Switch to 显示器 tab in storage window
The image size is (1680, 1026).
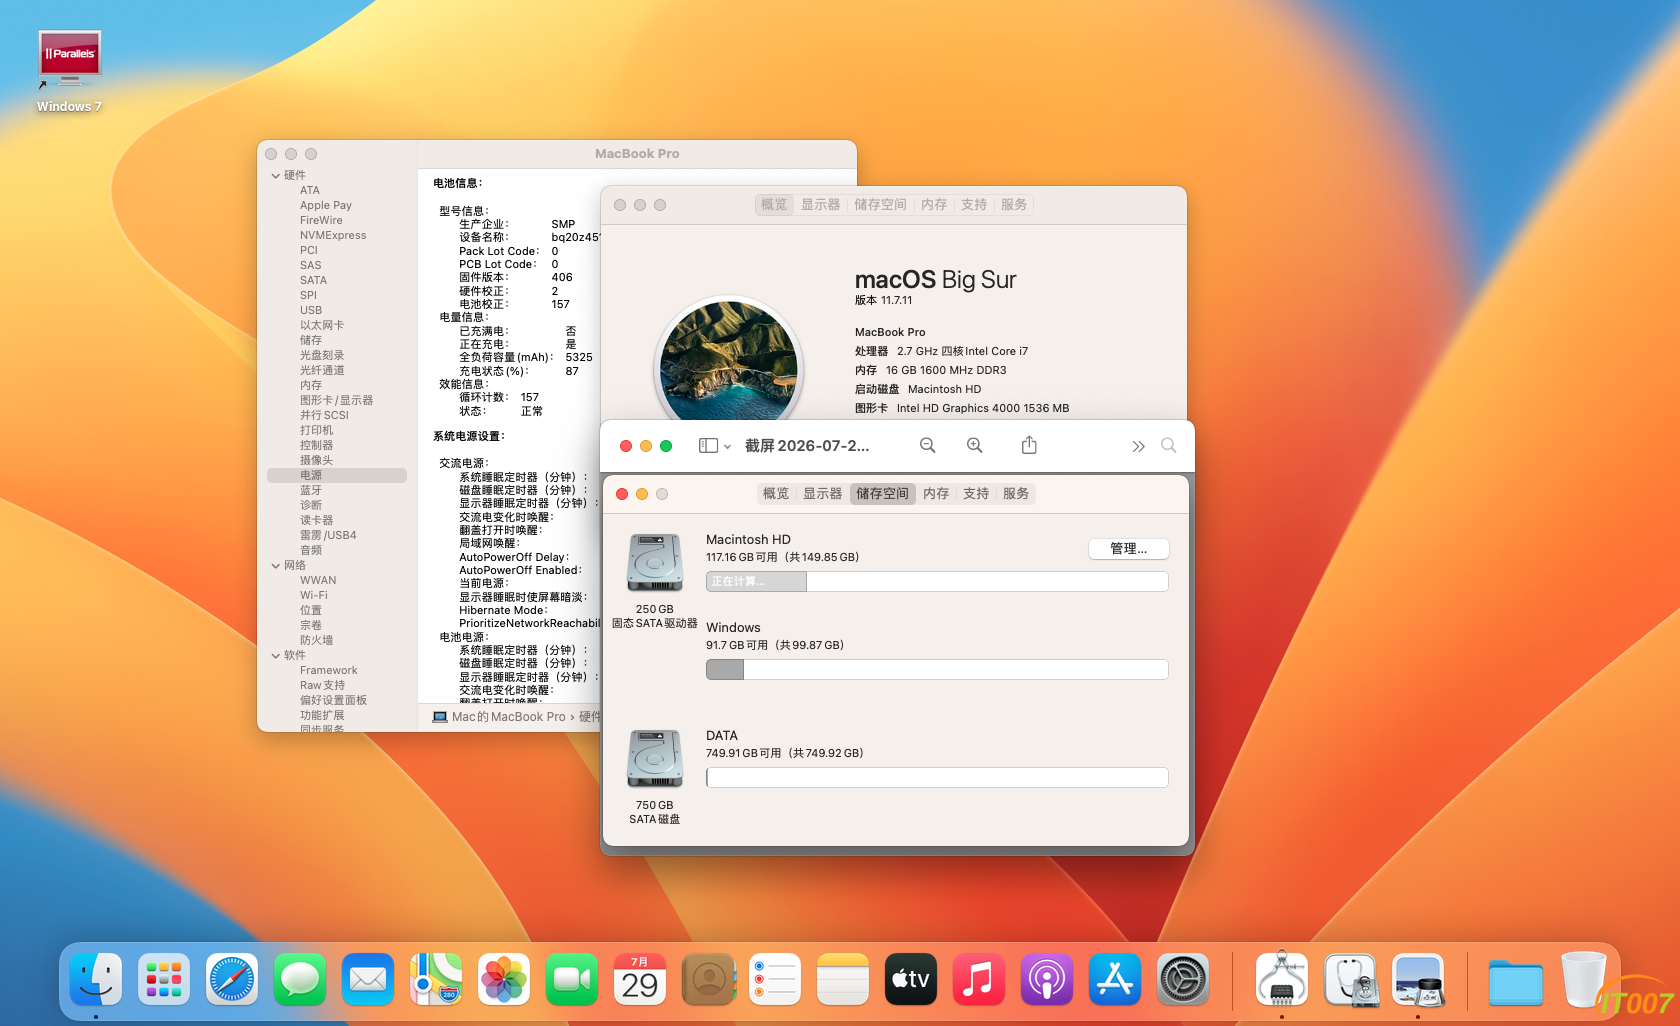pyautogui.click(x=823, y=494)
